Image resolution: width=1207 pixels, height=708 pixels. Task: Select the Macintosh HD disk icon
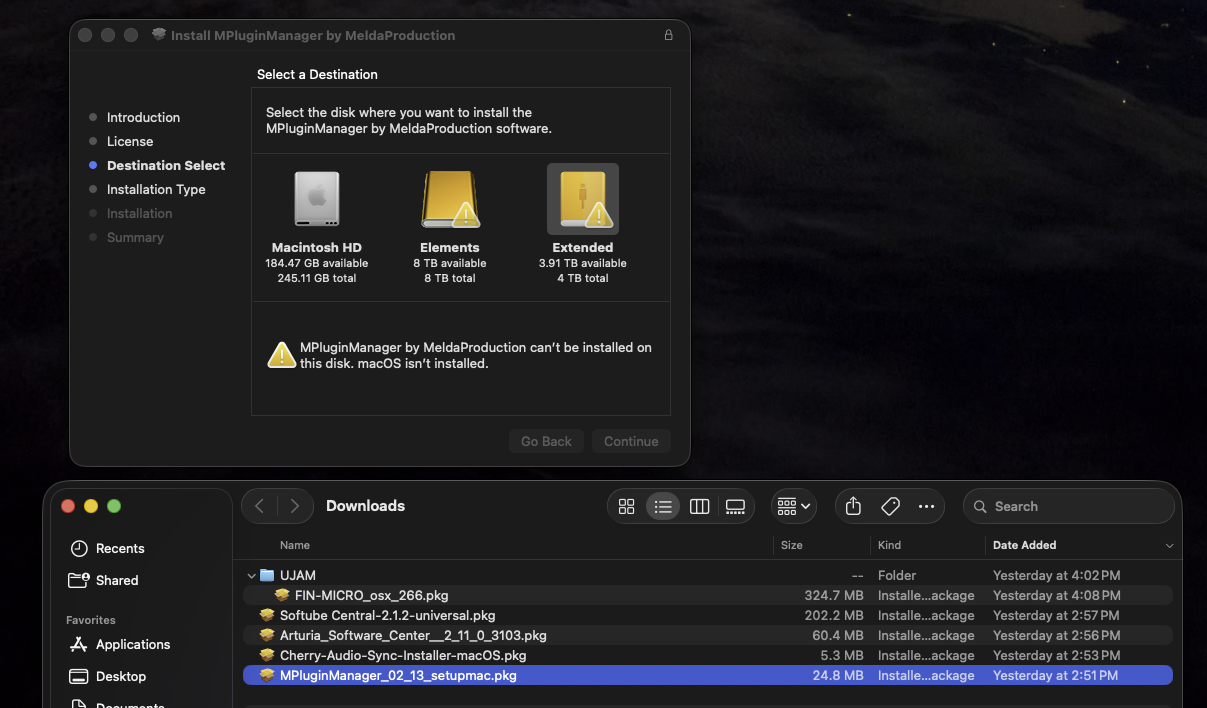[317, 199]
